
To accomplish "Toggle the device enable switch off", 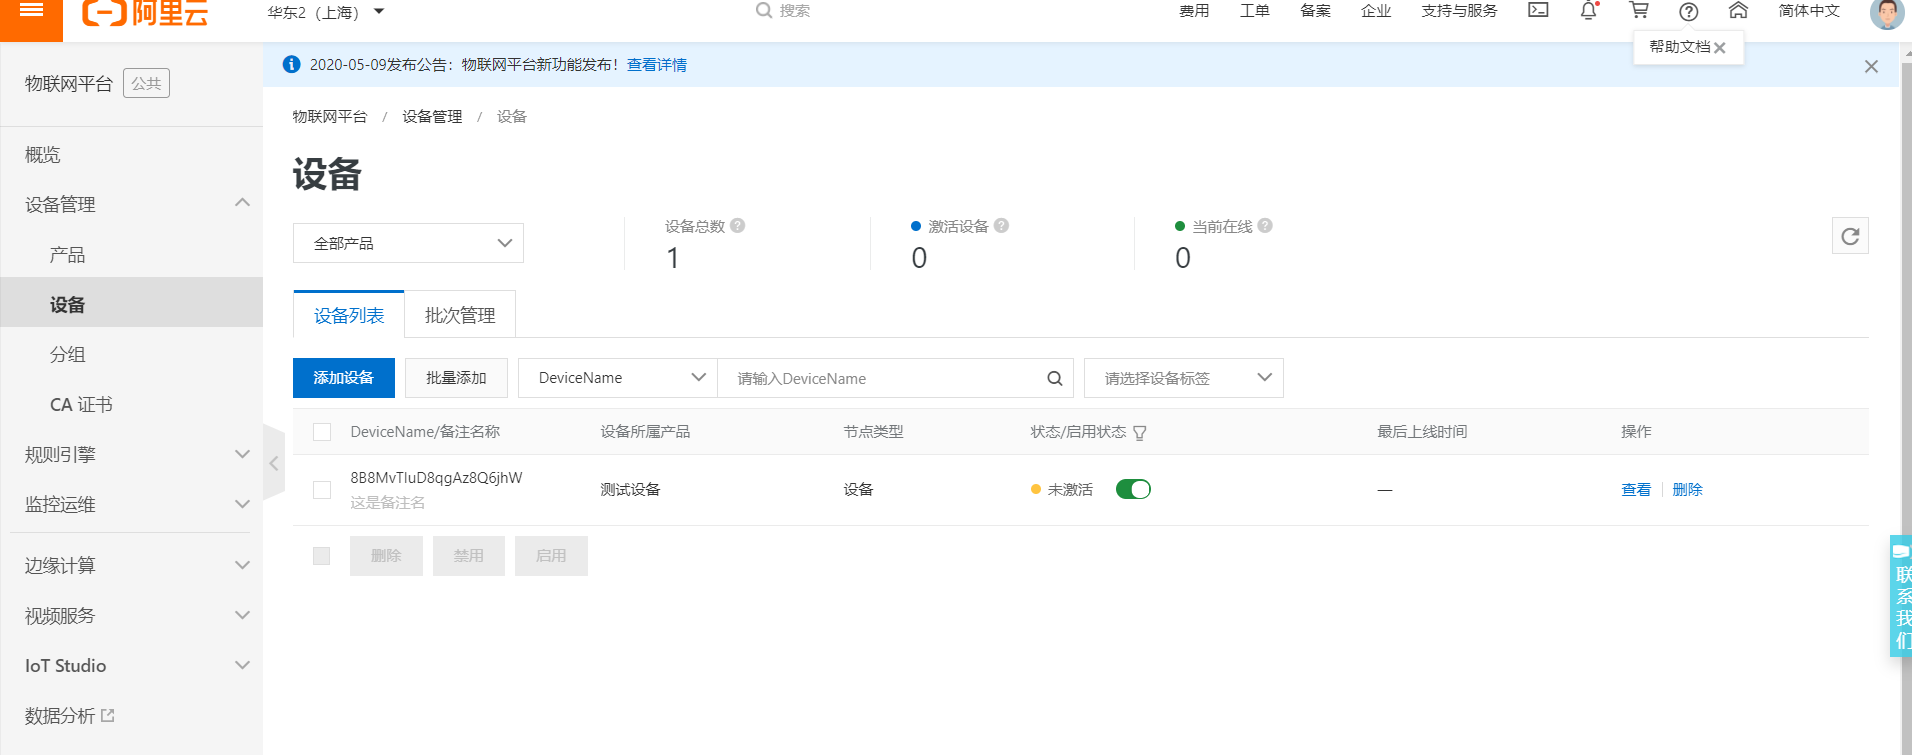I will (1133, 489).
